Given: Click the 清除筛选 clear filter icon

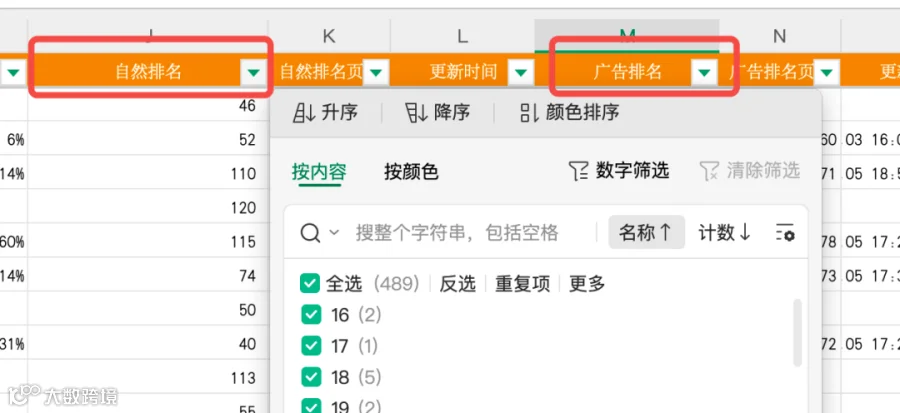Looking at the screenshot, I should tap(709, 170).
